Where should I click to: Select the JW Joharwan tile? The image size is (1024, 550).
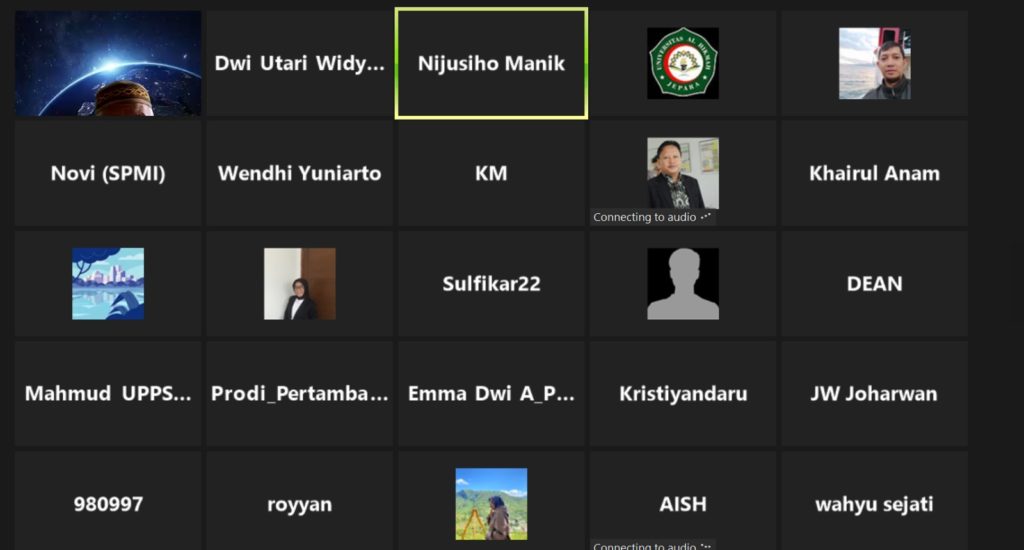874,393
